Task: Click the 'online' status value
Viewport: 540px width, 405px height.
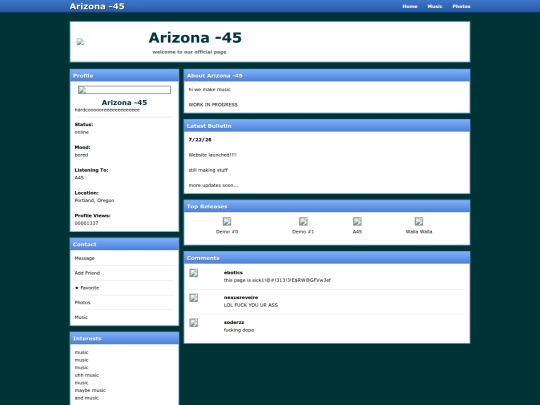Action: tap(82, 132)
